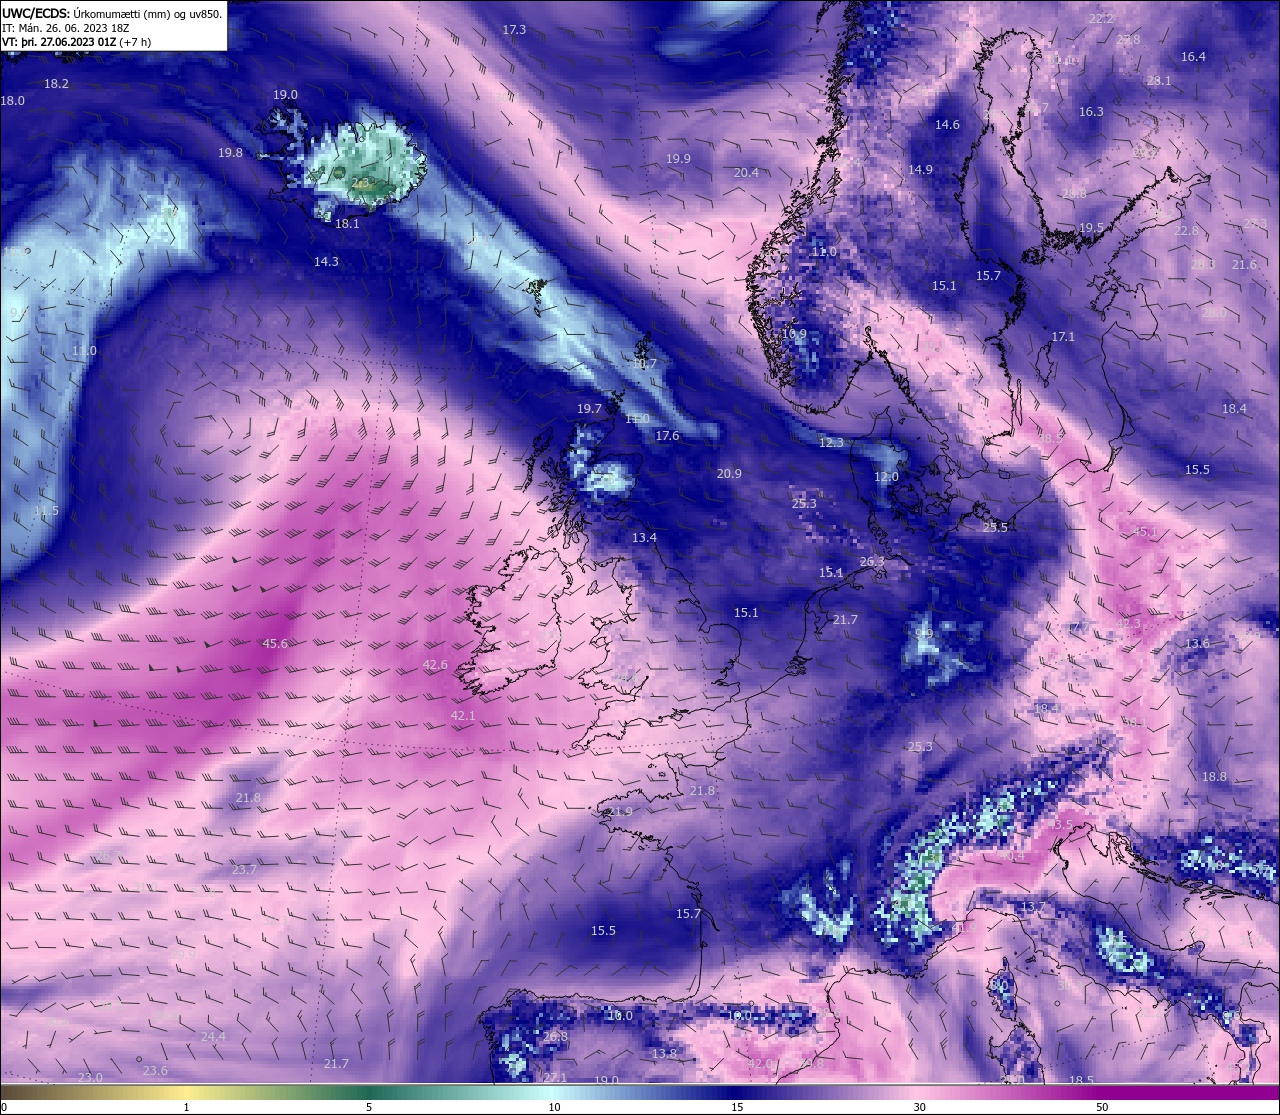Click the 20.4 value in the Norwegian Sea
1280x1115 pixels.
tap(746, 173)
